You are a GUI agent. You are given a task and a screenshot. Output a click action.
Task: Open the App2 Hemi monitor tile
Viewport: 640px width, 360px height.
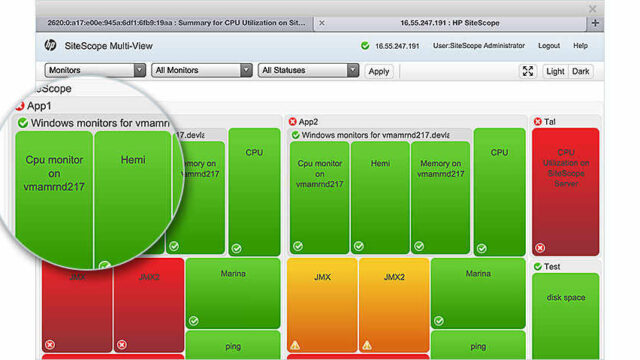pos(380,198)
